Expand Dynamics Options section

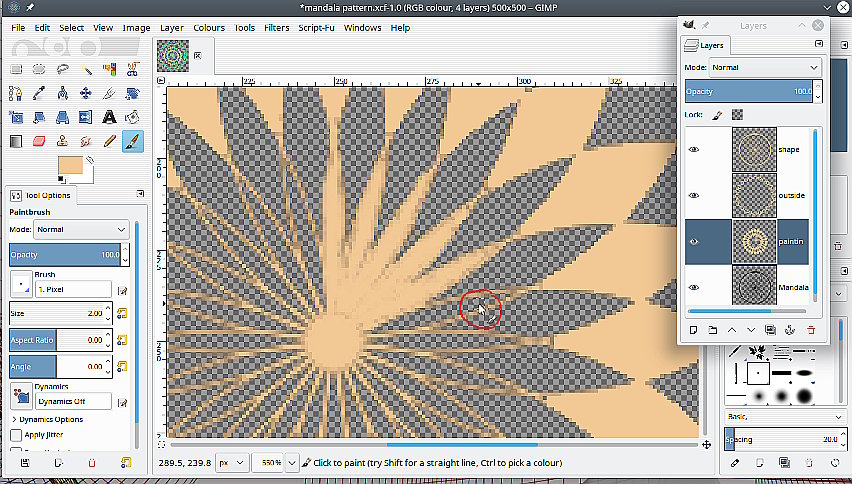(x=14, y=419)
